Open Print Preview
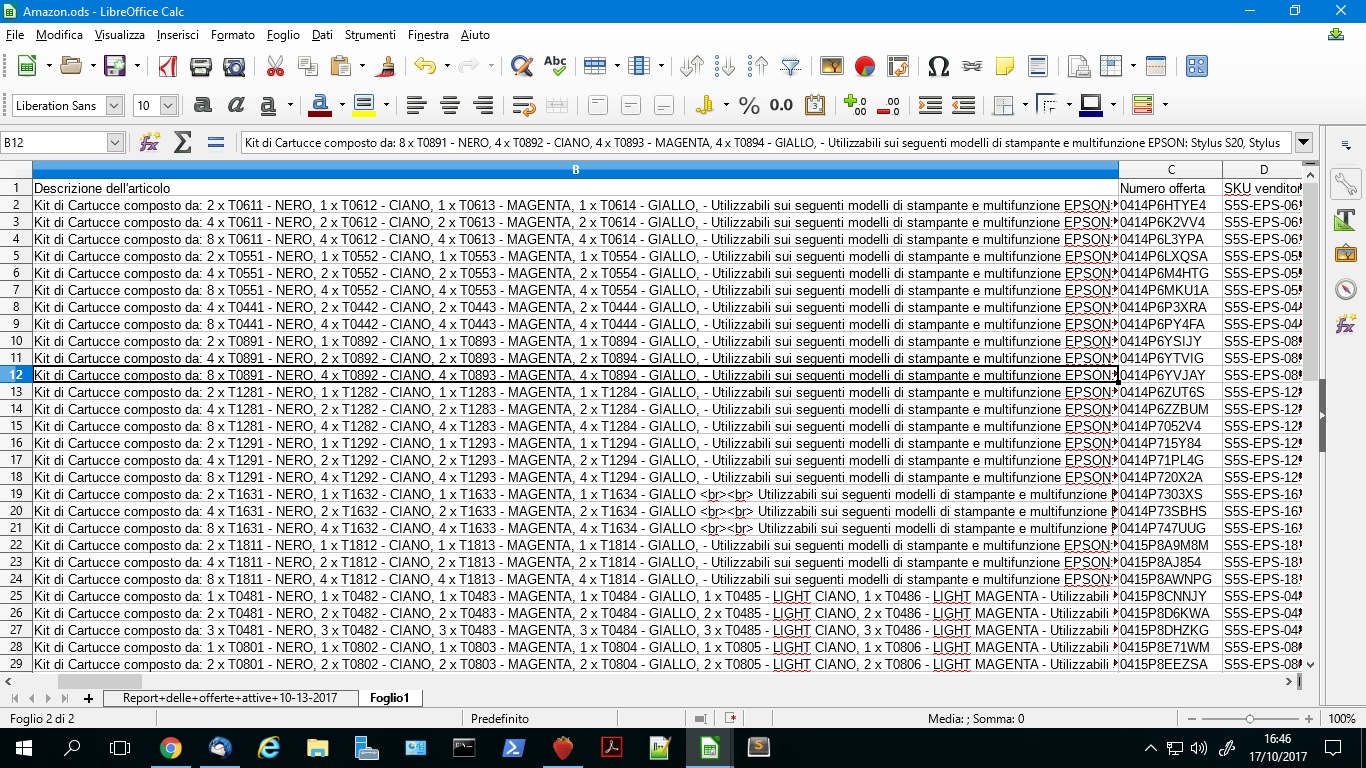 point(234,66)
